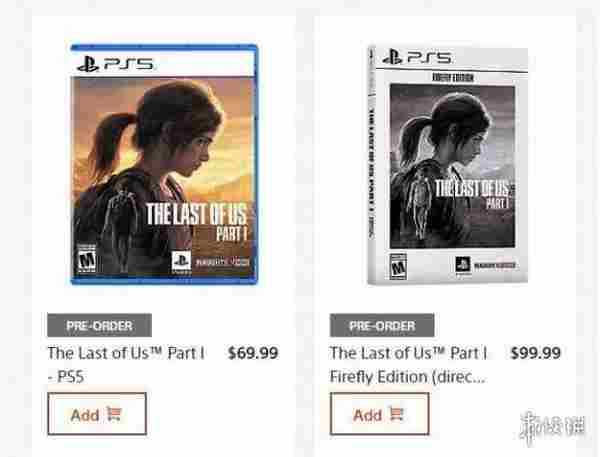Click the cart icon in the $69.99 Add button

point(115,414)
